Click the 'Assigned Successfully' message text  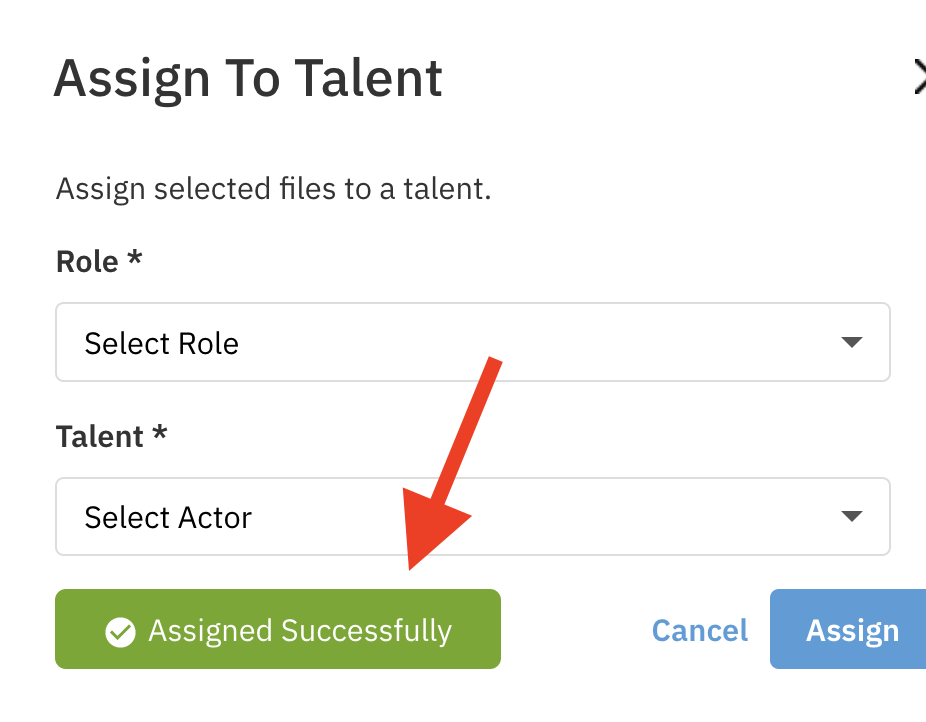[300, 632]
